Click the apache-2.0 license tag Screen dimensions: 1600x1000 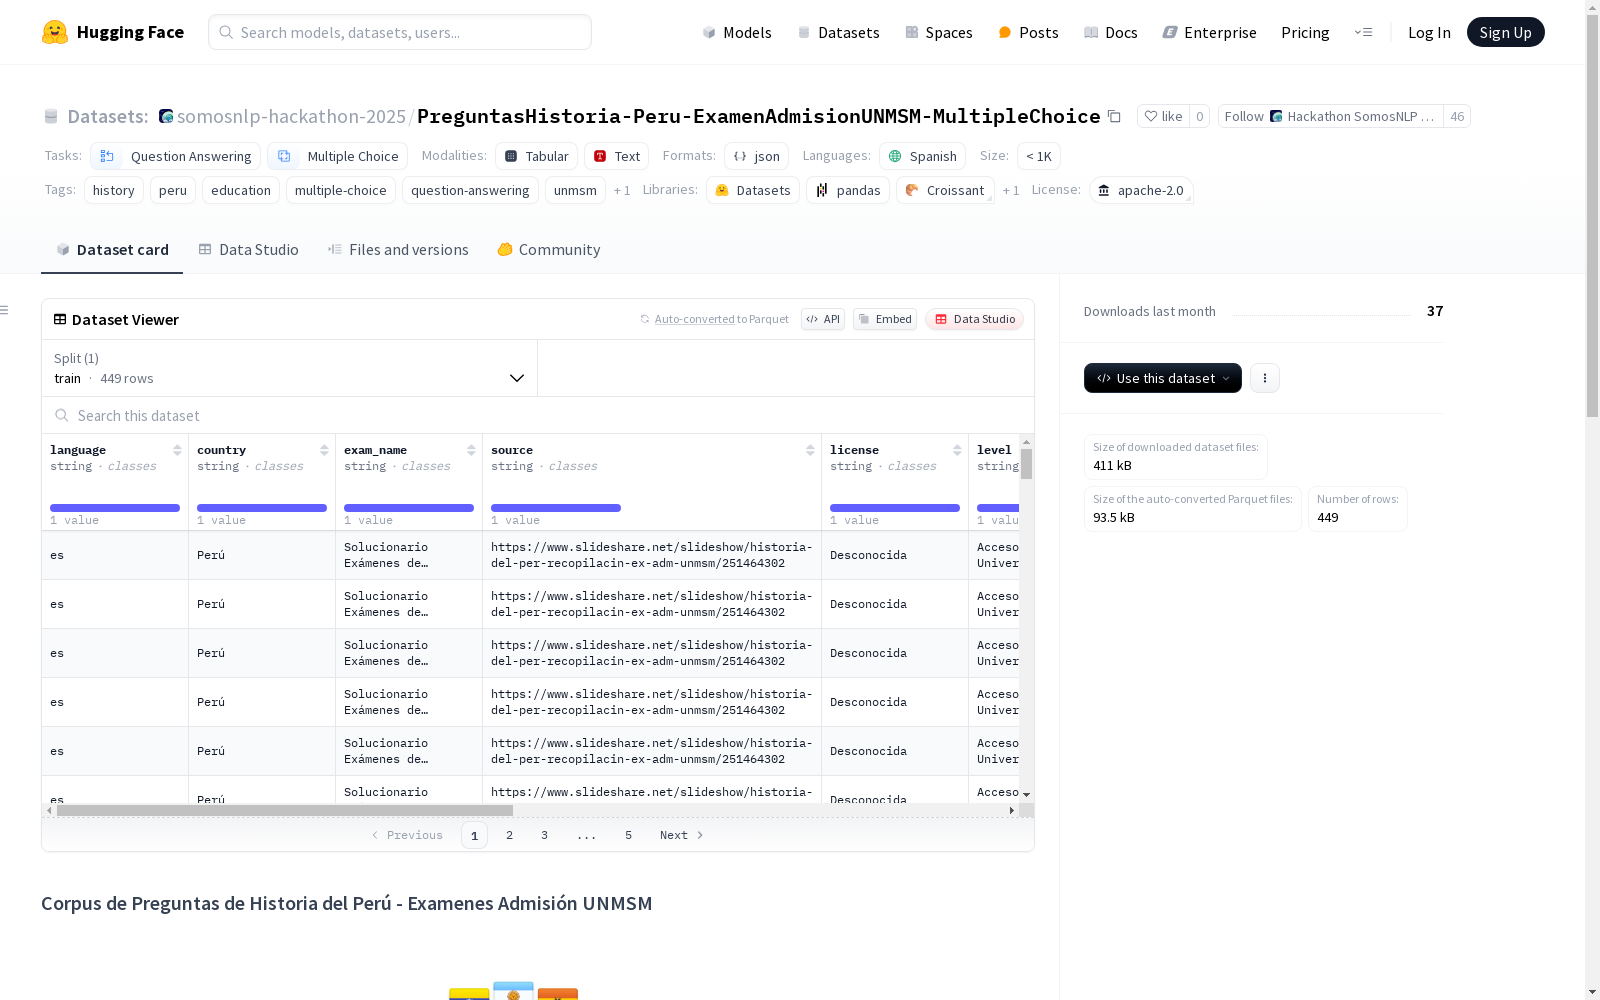pyautogui.click(x=1141, y=190)
